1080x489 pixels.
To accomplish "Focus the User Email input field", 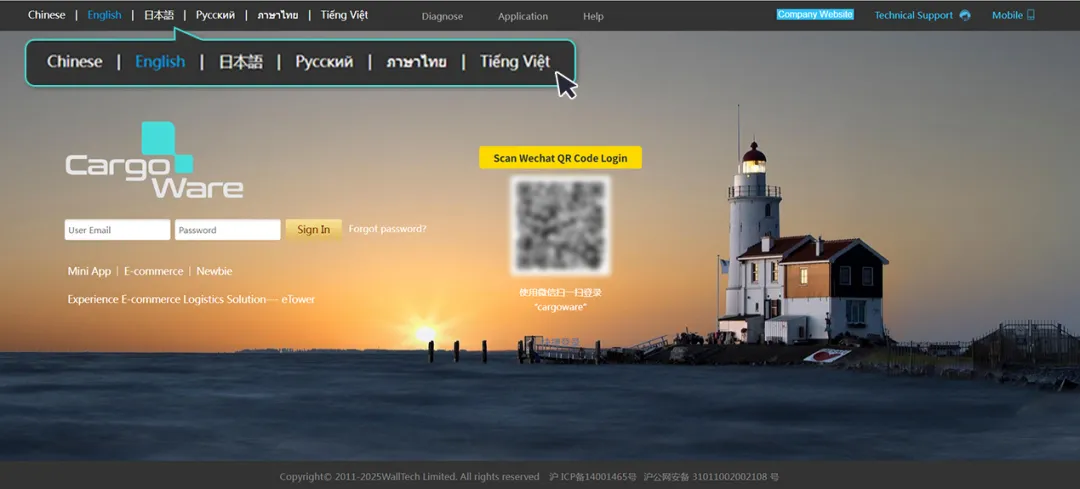I will pos(117,230).
